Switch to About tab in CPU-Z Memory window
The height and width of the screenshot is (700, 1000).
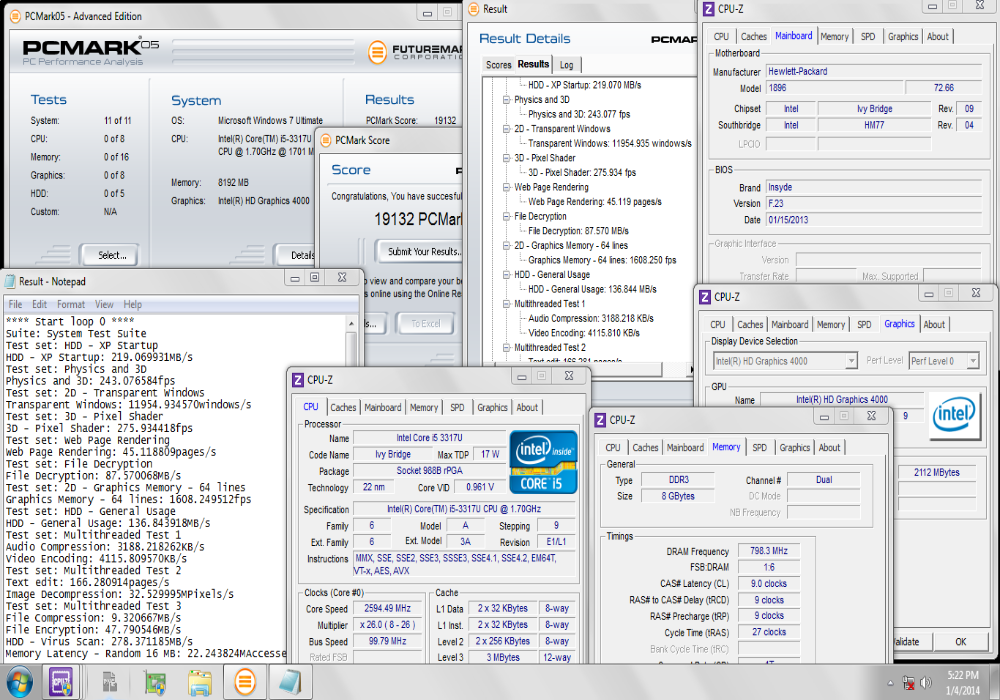tap(829, 448)
